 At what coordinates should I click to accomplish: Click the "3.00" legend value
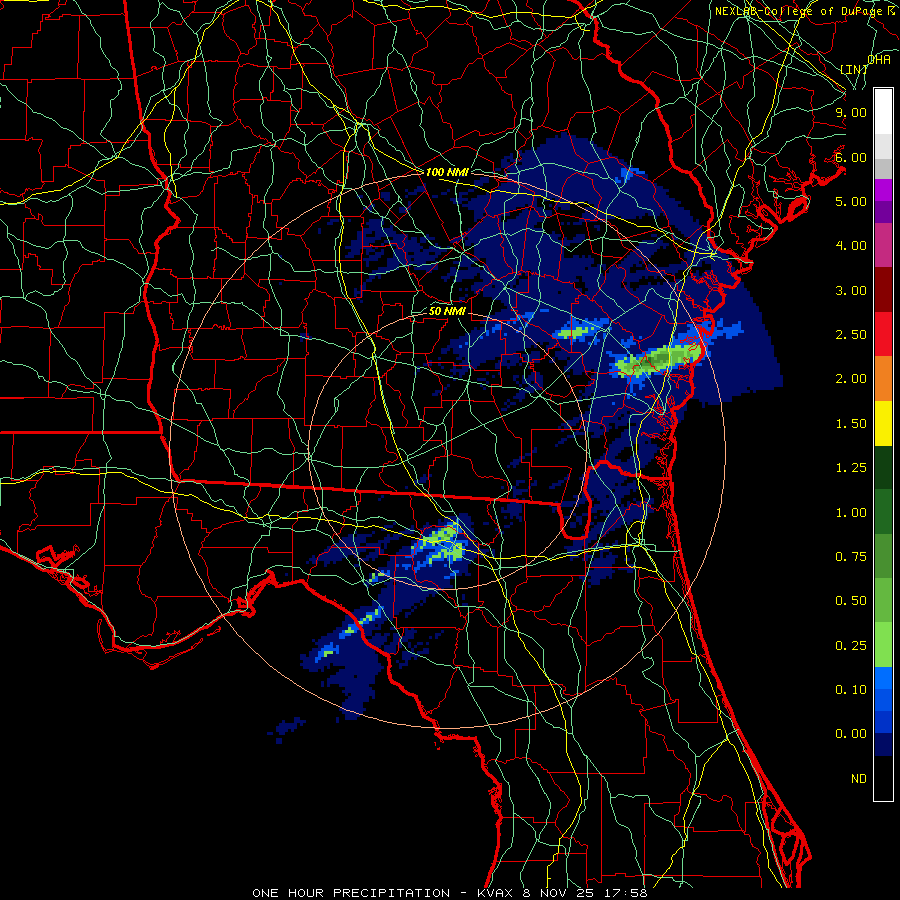point(851,290)
